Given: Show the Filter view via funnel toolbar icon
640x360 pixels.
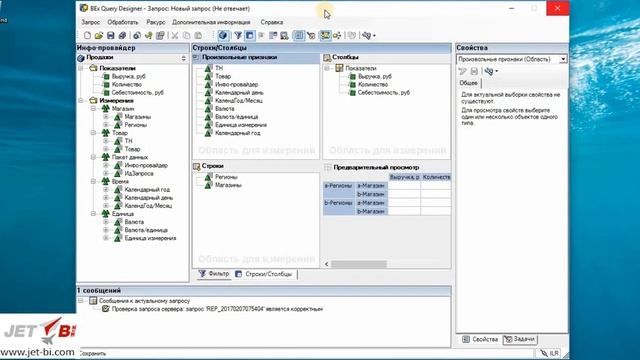Looking at the screenshot, I should [x=238, y=36].
